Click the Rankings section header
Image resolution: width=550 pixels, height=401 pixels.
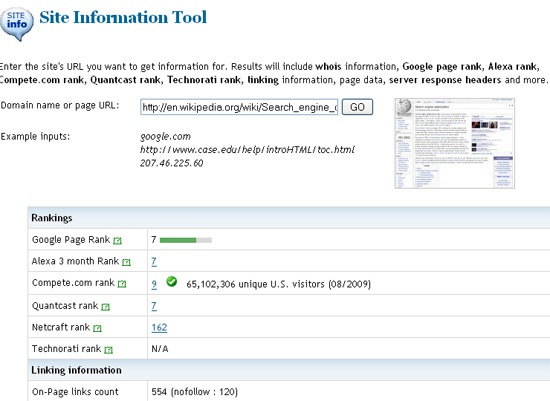[289, 218]
